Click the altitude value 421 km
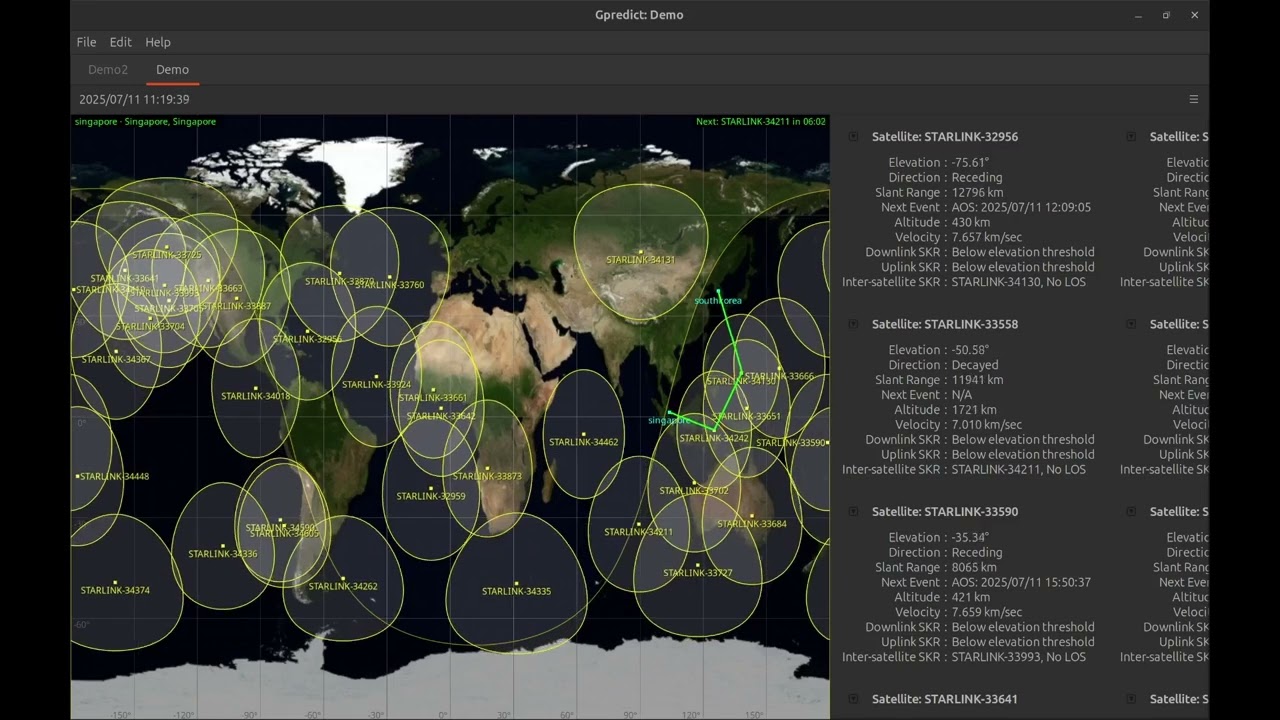 970,597
